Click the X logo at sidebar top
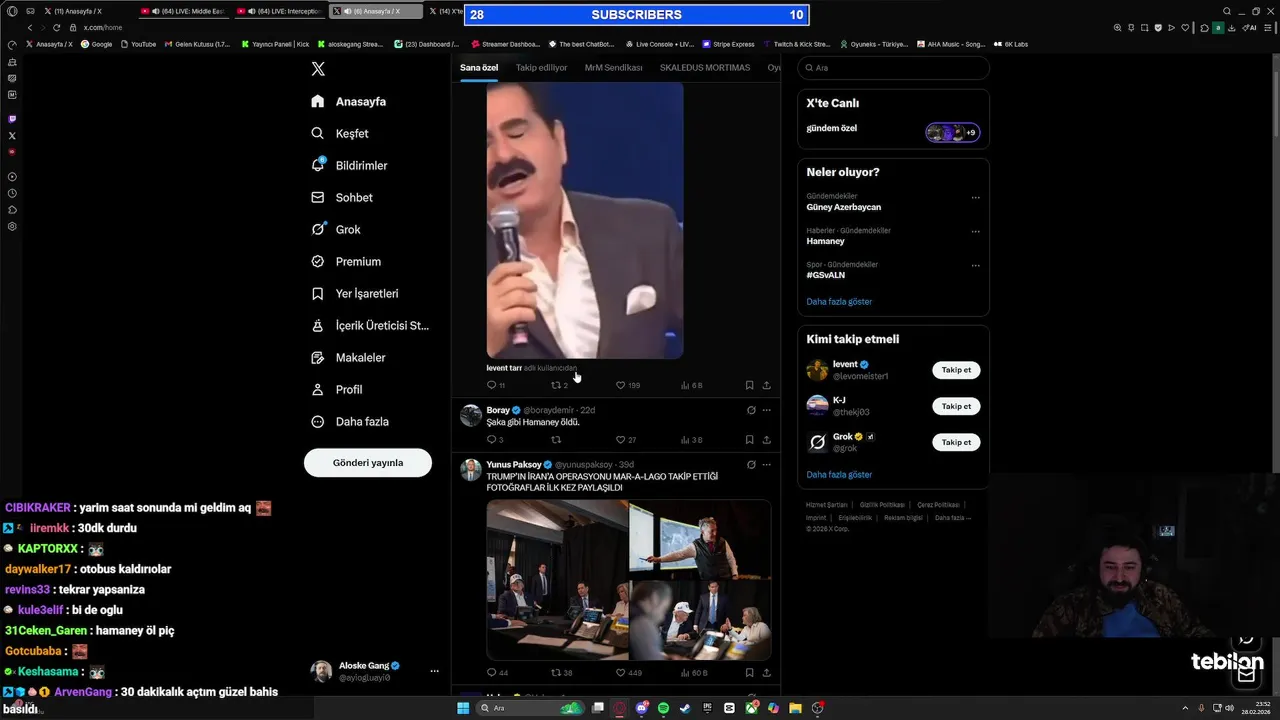Screen dimensions: 1280x720 tap(318, 69)
